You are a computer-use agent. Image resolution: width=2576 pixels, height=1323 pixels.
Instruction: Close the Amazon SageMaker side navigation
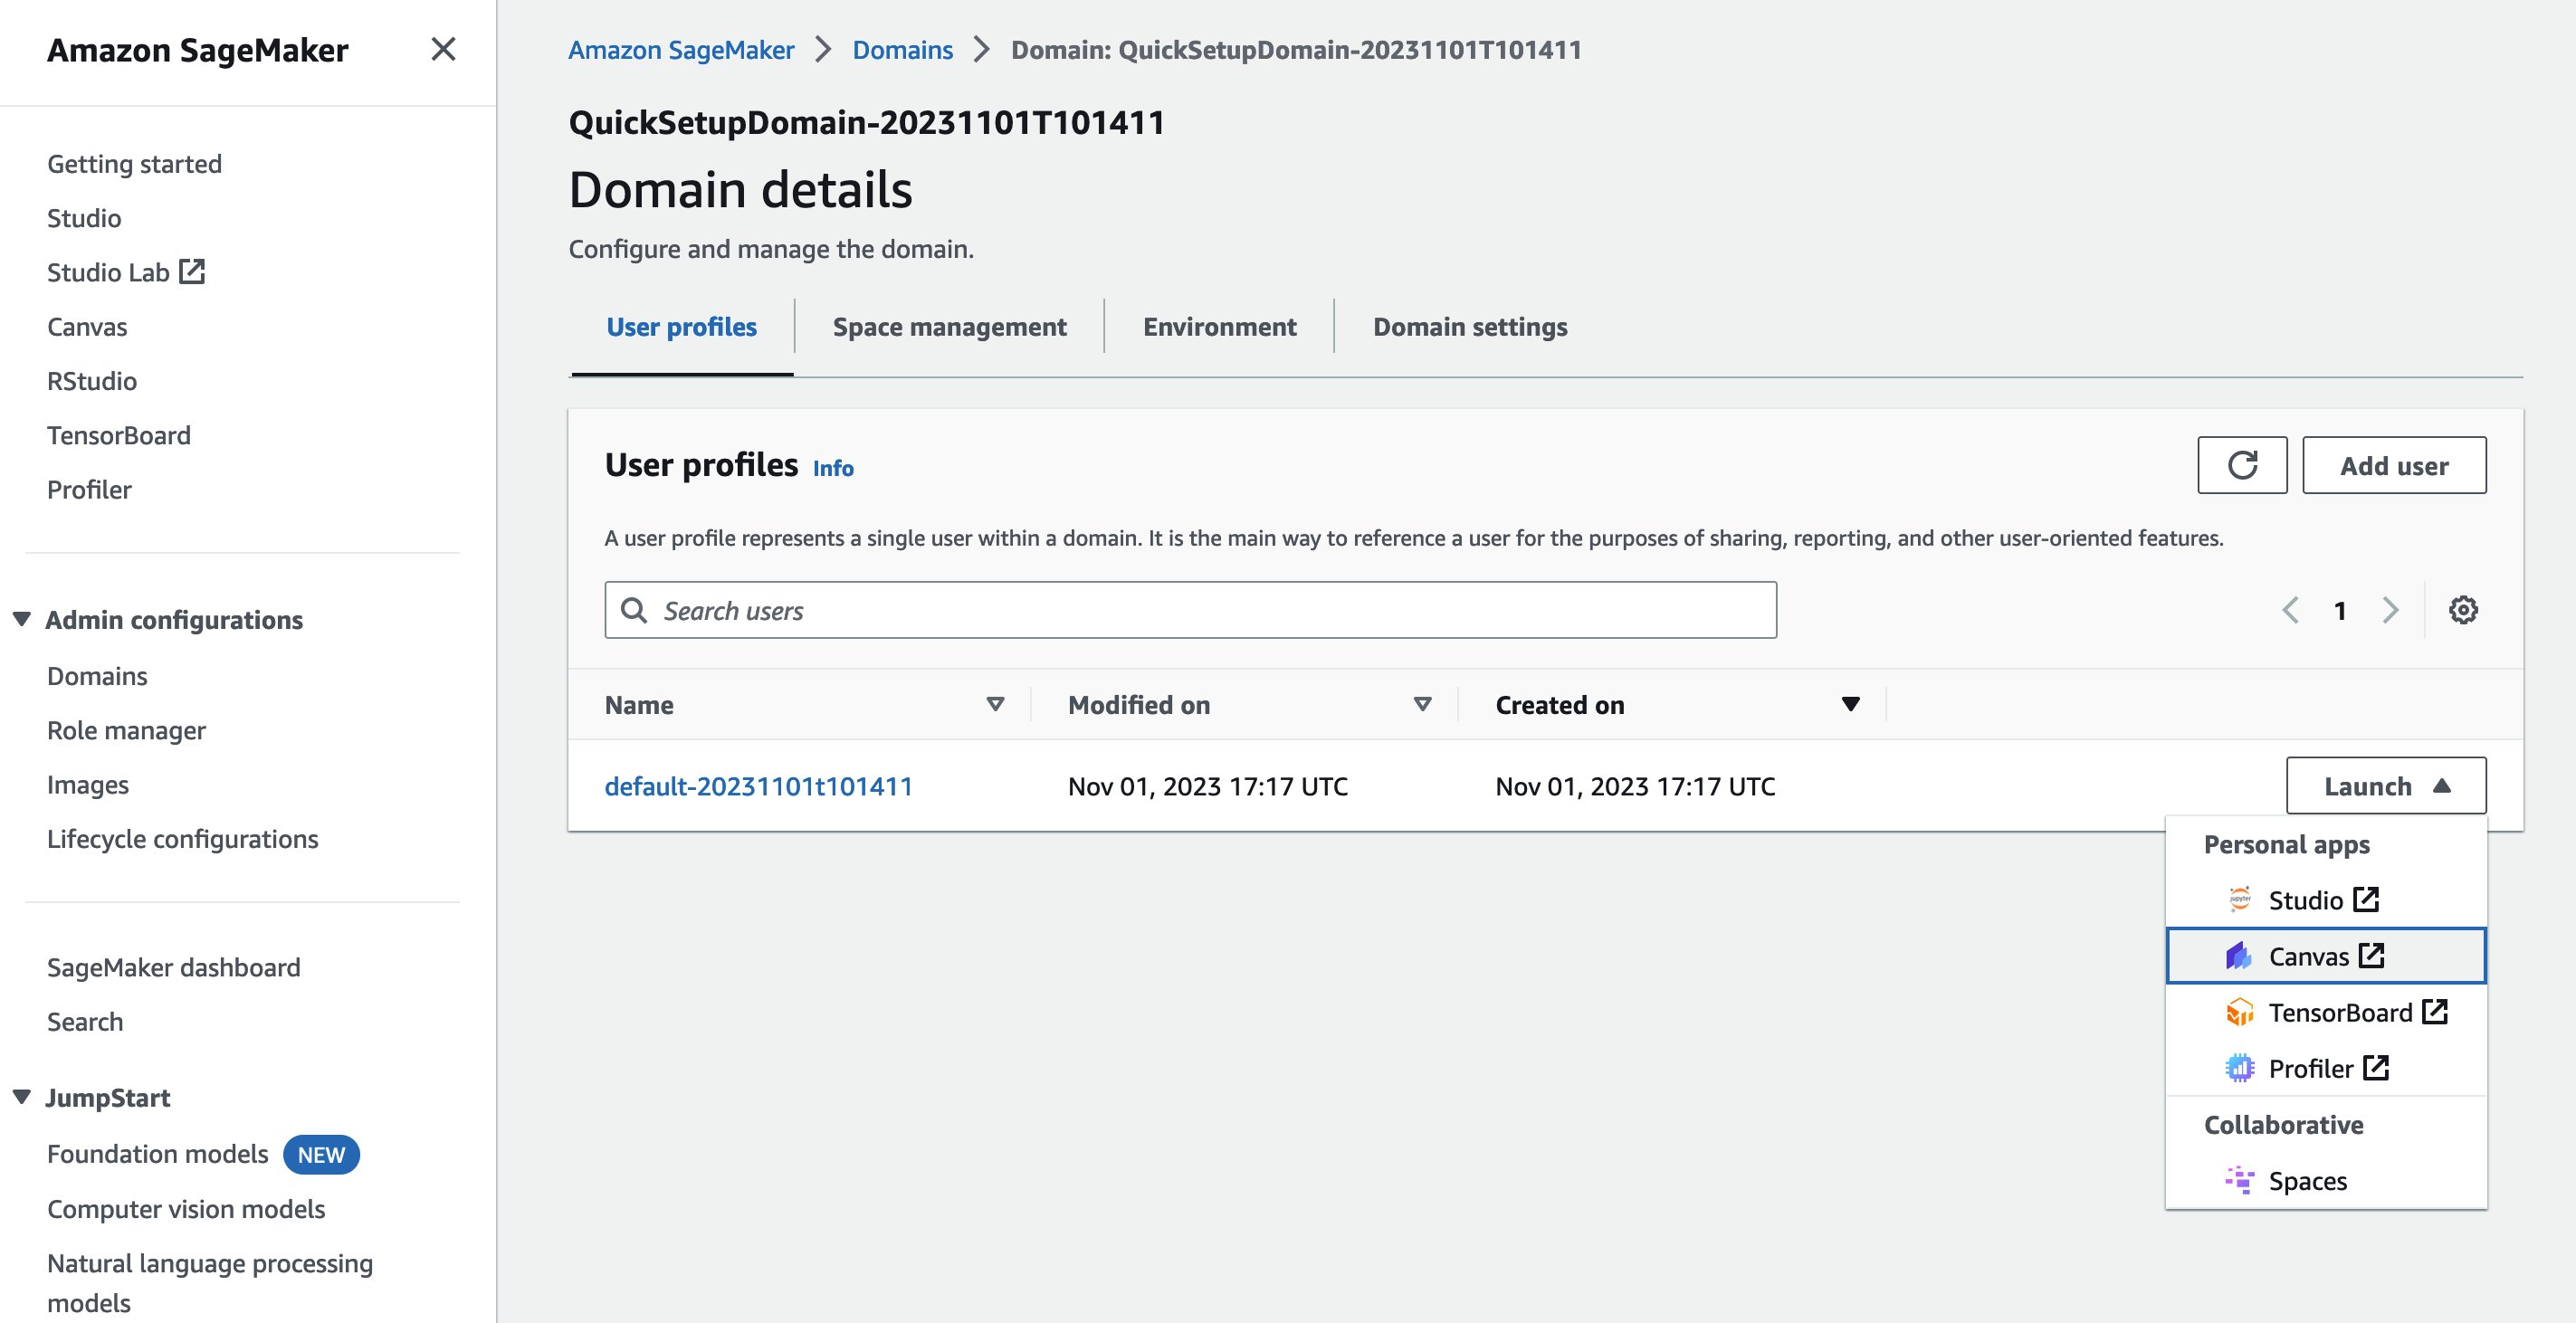click(x=443, y=49)
